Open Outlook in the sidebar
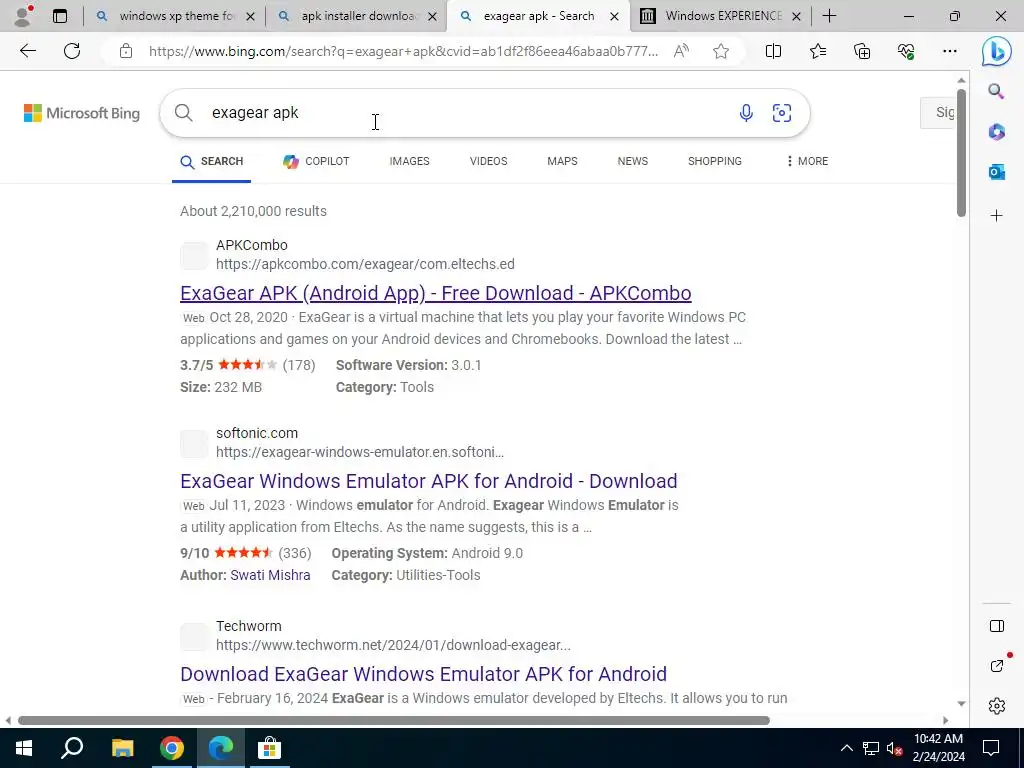Image resolution: width=1024 pixels, height=768 pixels. click(x=996, y=172)
